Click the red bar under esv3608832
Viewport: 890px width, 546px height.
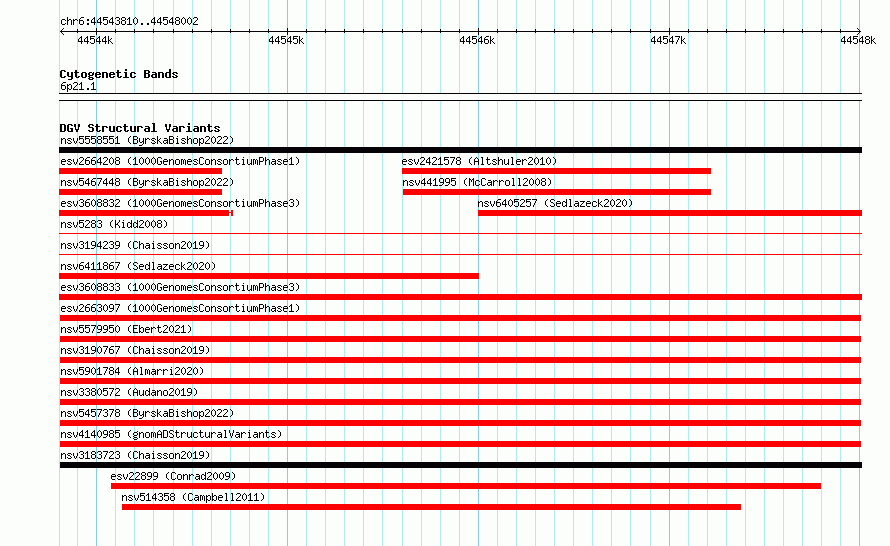click(146, 213)
